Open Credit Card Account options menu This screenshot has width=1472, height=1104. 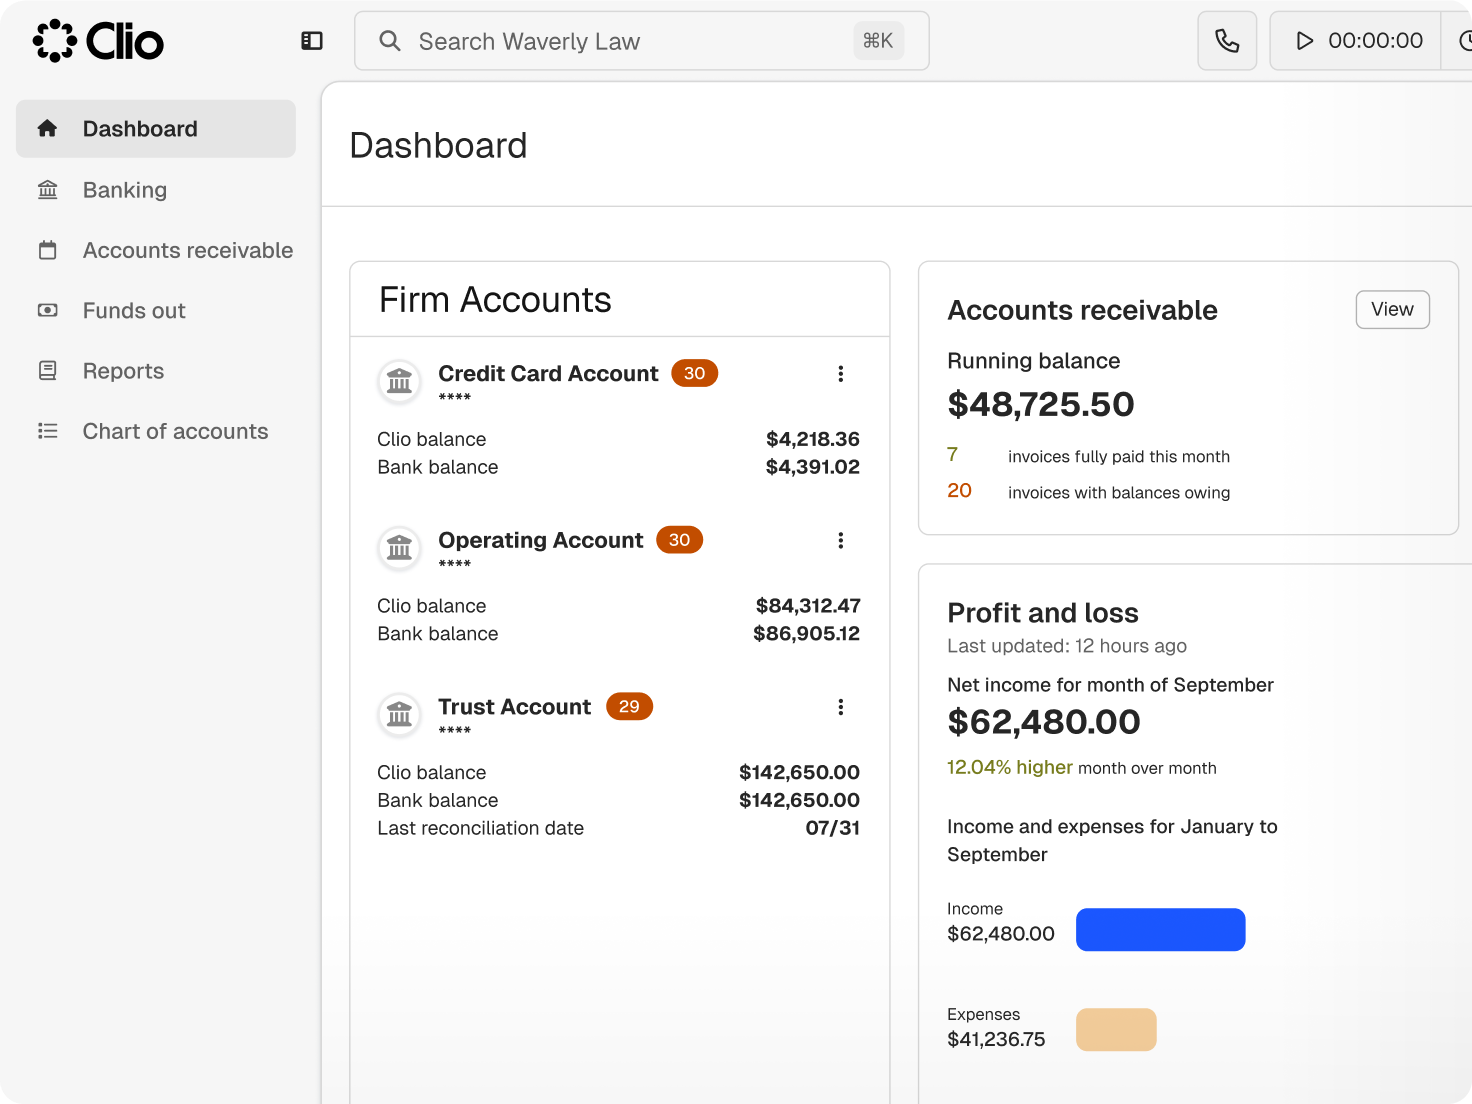coord(840,374)
